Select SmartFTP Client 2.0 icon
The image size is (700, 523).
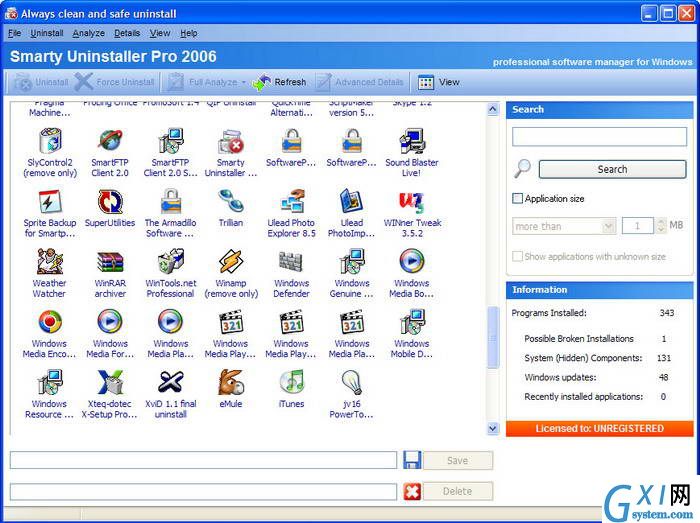110,140
